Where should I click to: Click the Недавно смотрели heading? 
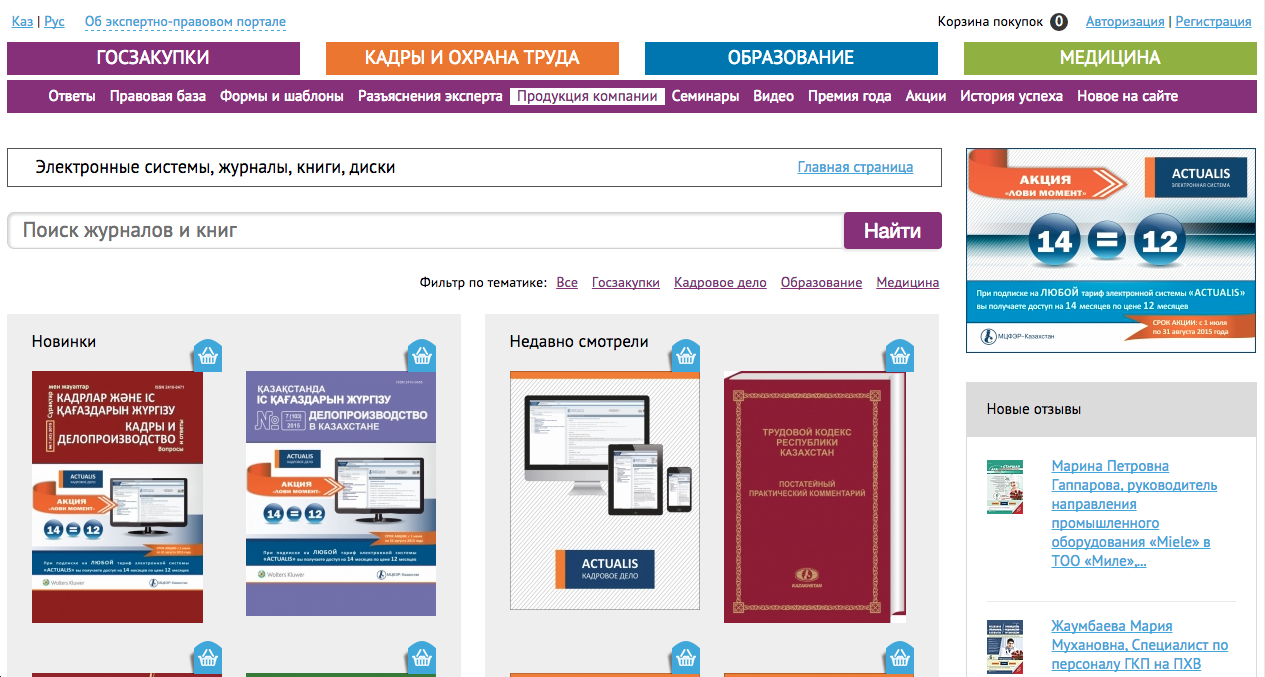(x=579, y=341)
